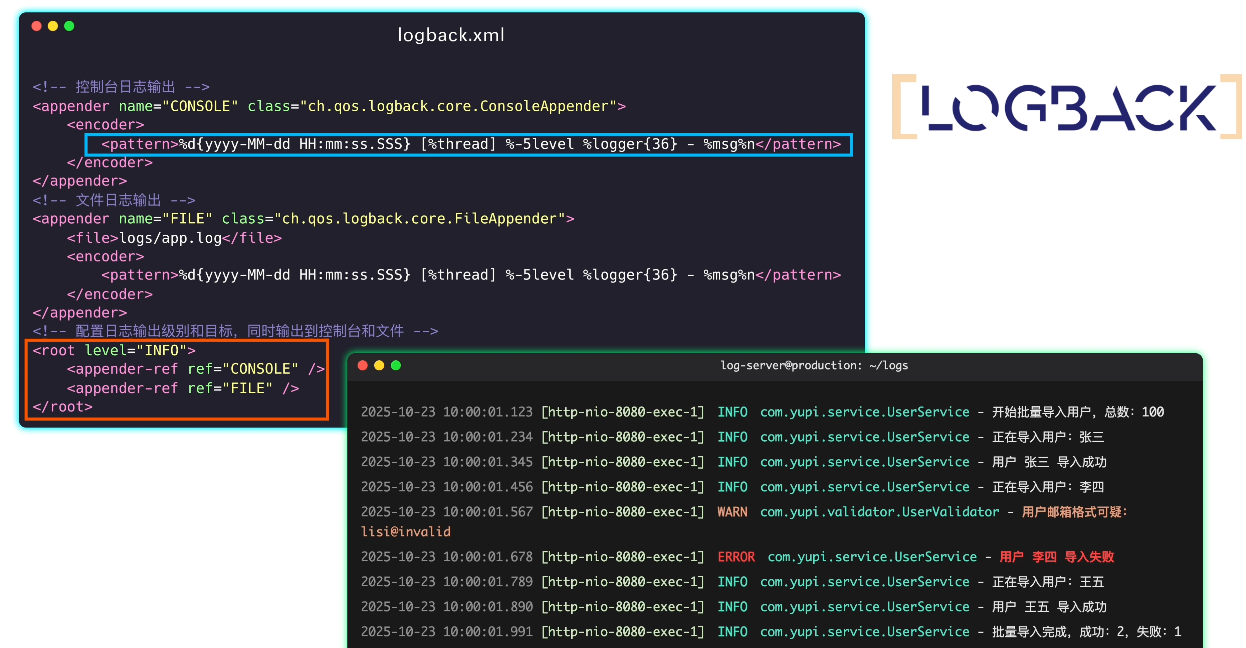Click the CONSOLE appender opening tag line
Viewport: 1246px width, 648px height.
(x=329, y=106)
